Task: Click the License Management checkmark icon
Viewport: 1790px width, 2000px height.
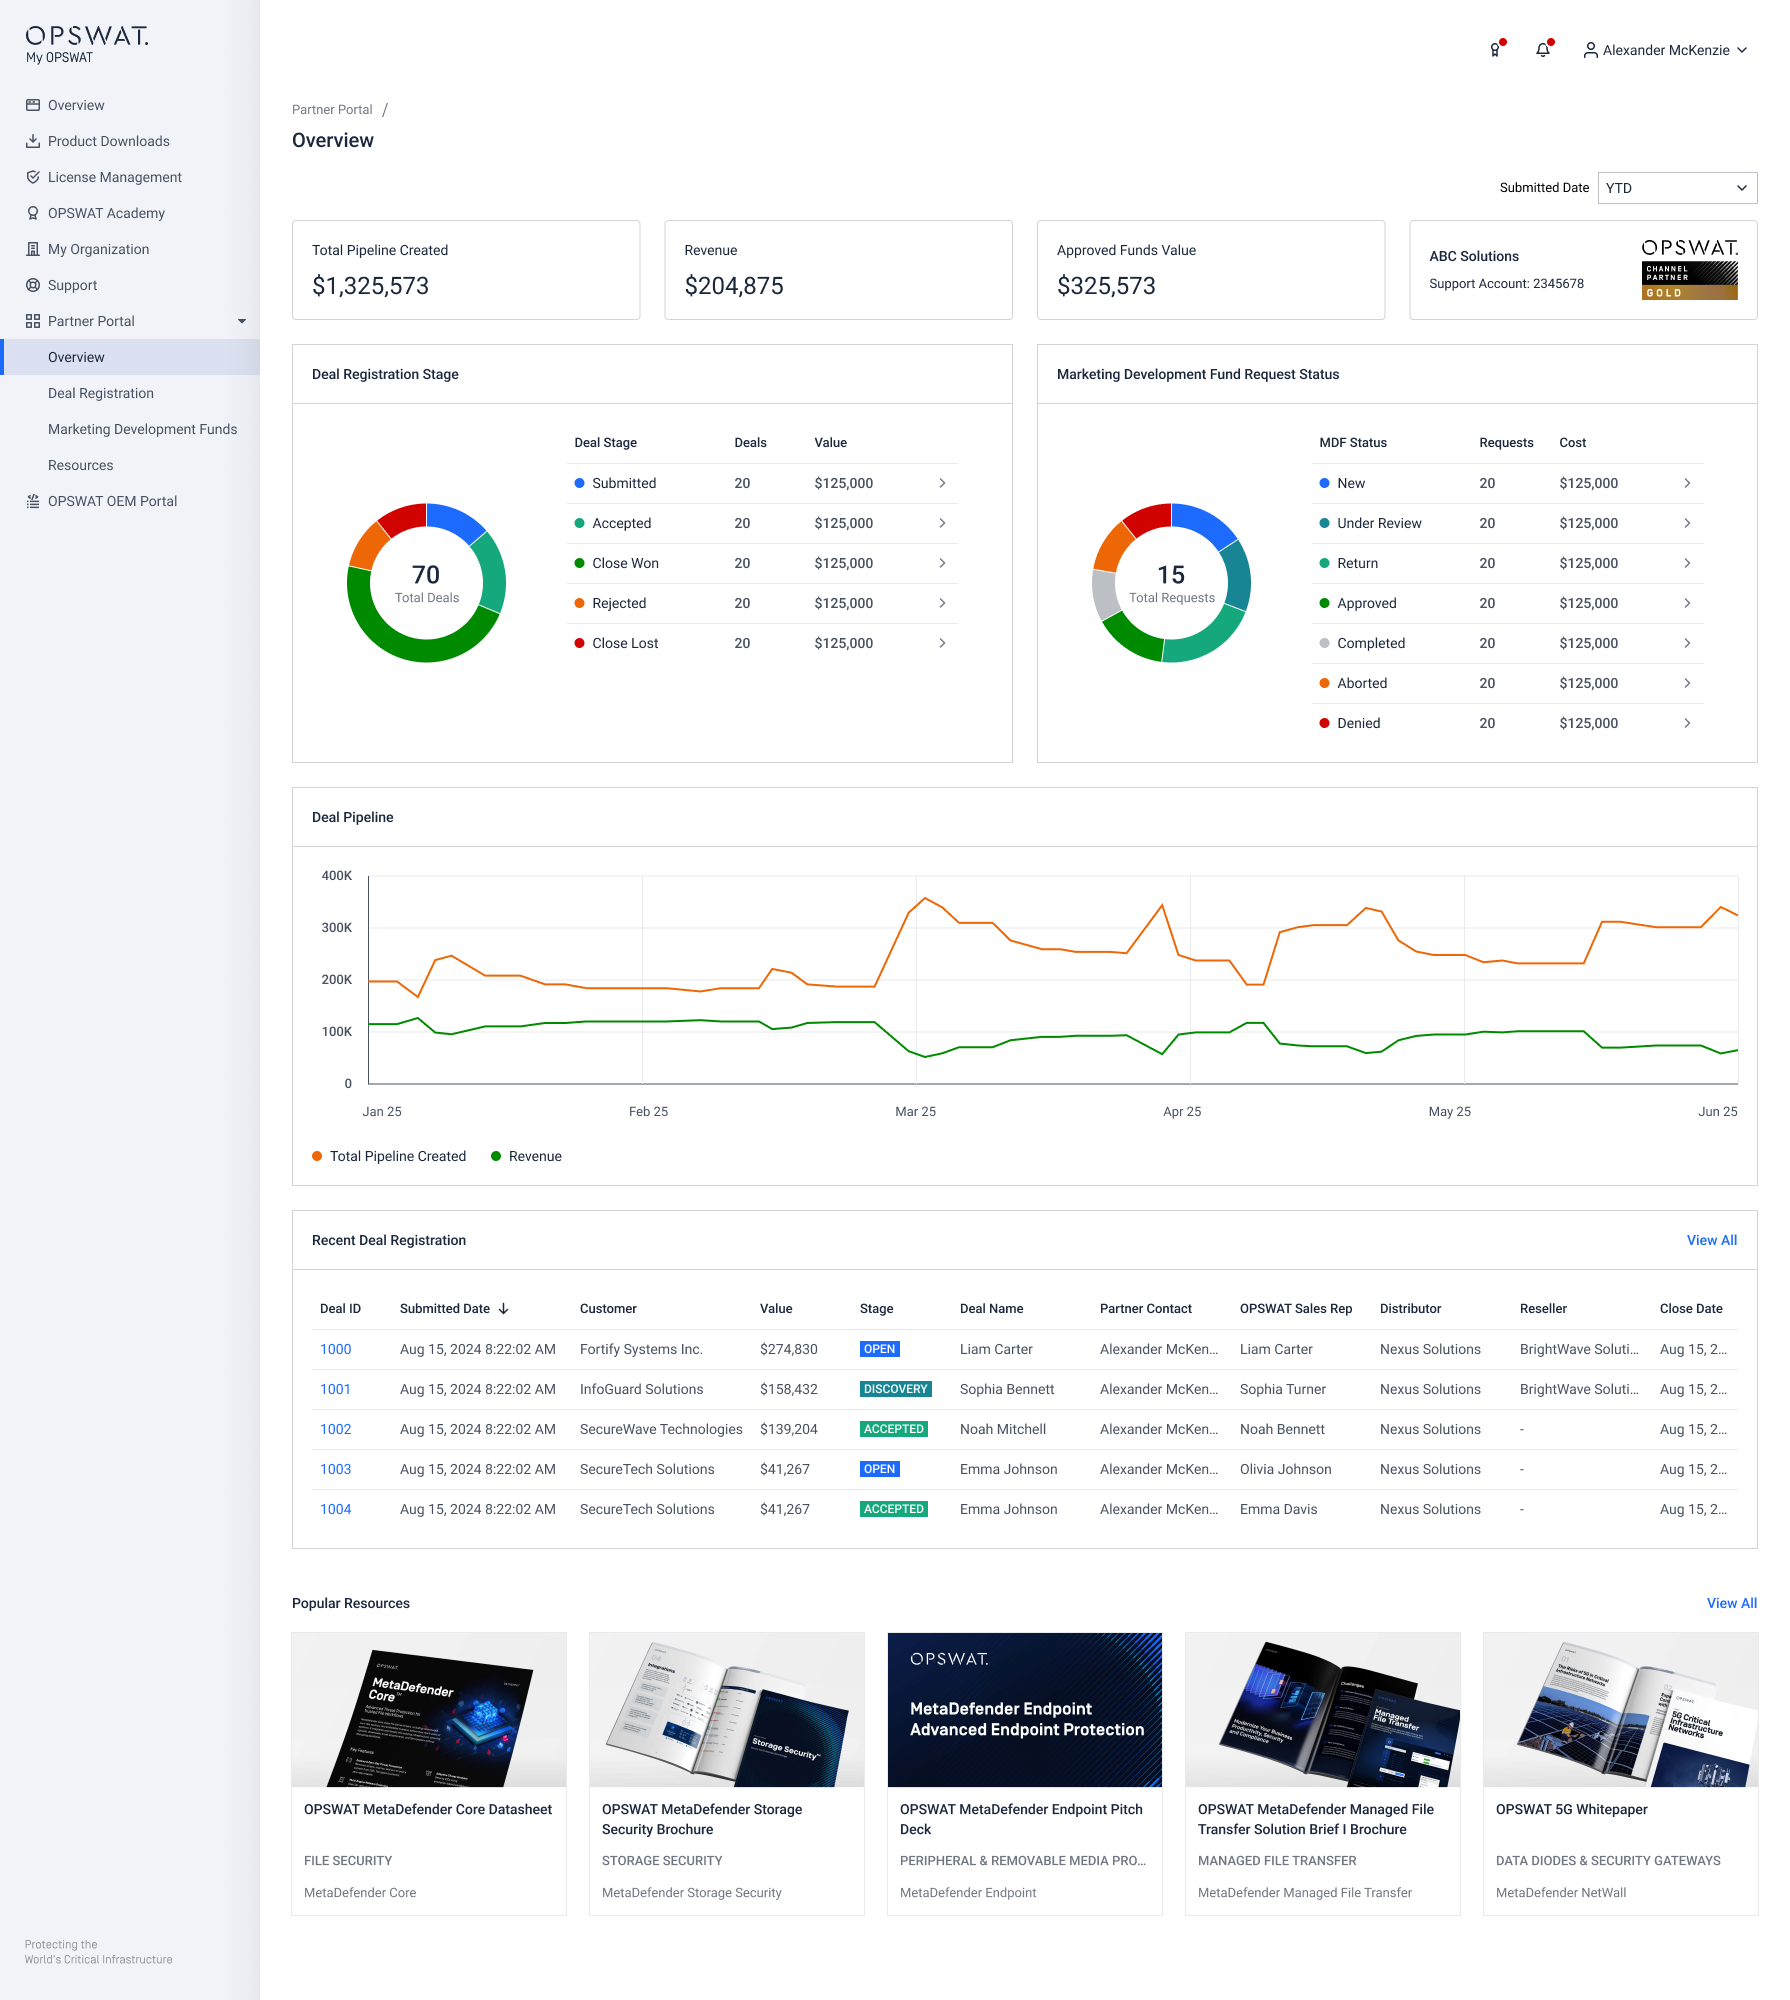Action: click(x=33, y=177)
